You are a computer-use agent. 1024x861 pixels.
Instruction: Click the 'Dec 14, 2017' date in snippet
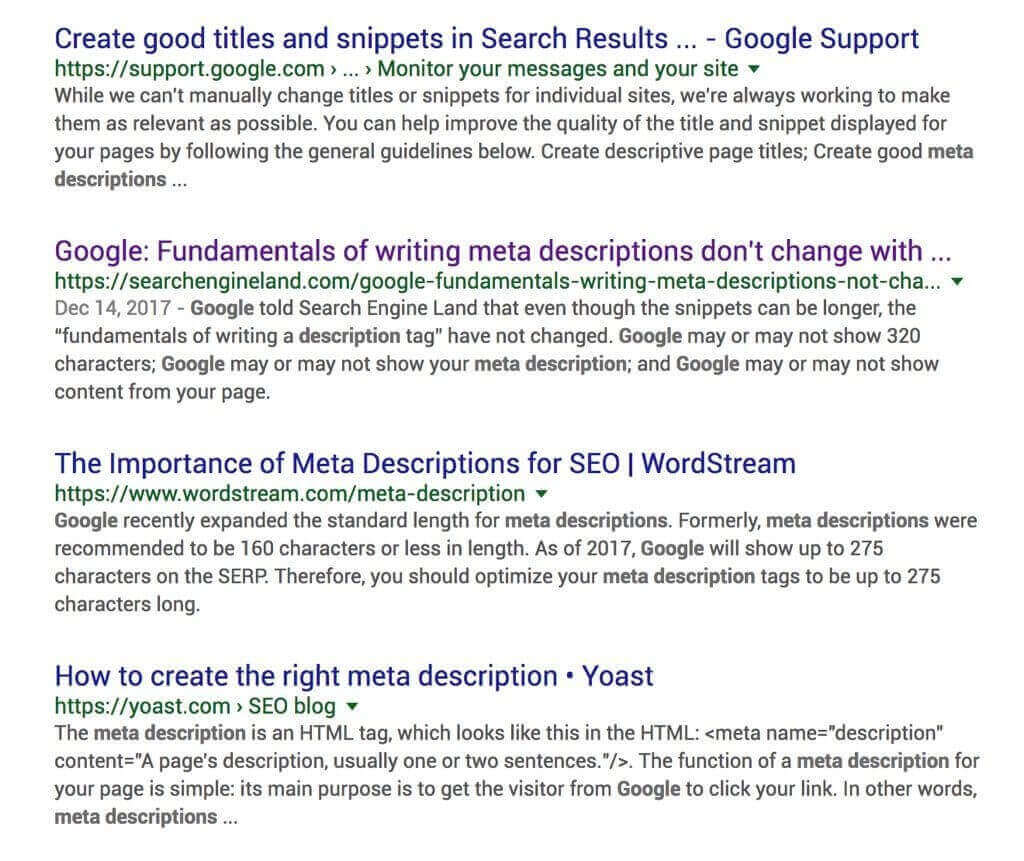click(113, 308)
